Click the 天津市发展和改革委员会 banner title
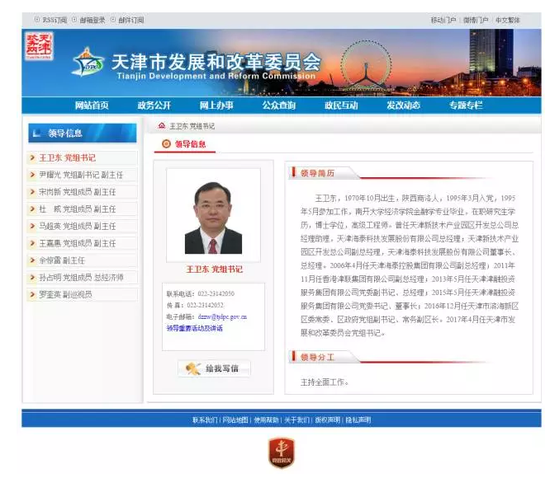This screenshot has width=550, height=478. coord(216,62)
